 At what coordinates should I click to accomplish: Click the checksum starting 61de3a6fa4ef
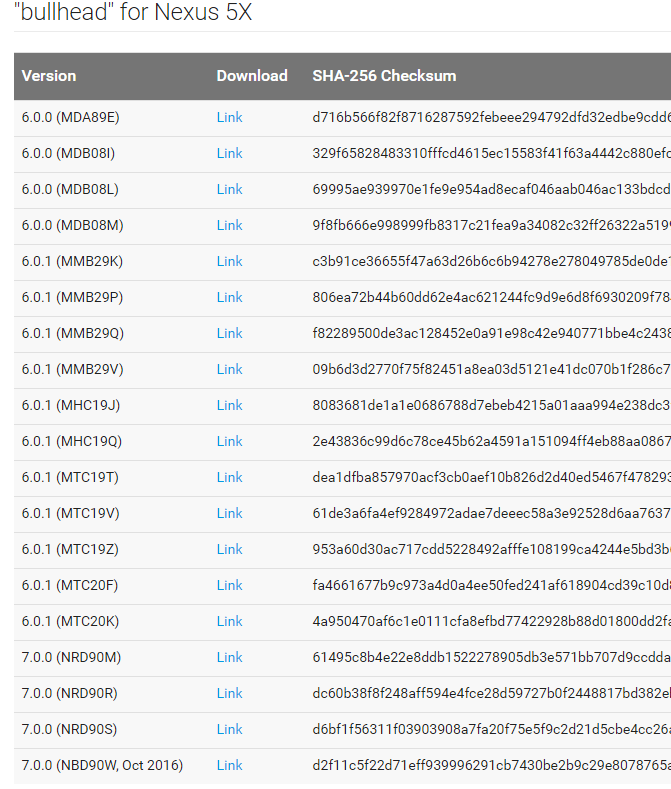point(492,513)
